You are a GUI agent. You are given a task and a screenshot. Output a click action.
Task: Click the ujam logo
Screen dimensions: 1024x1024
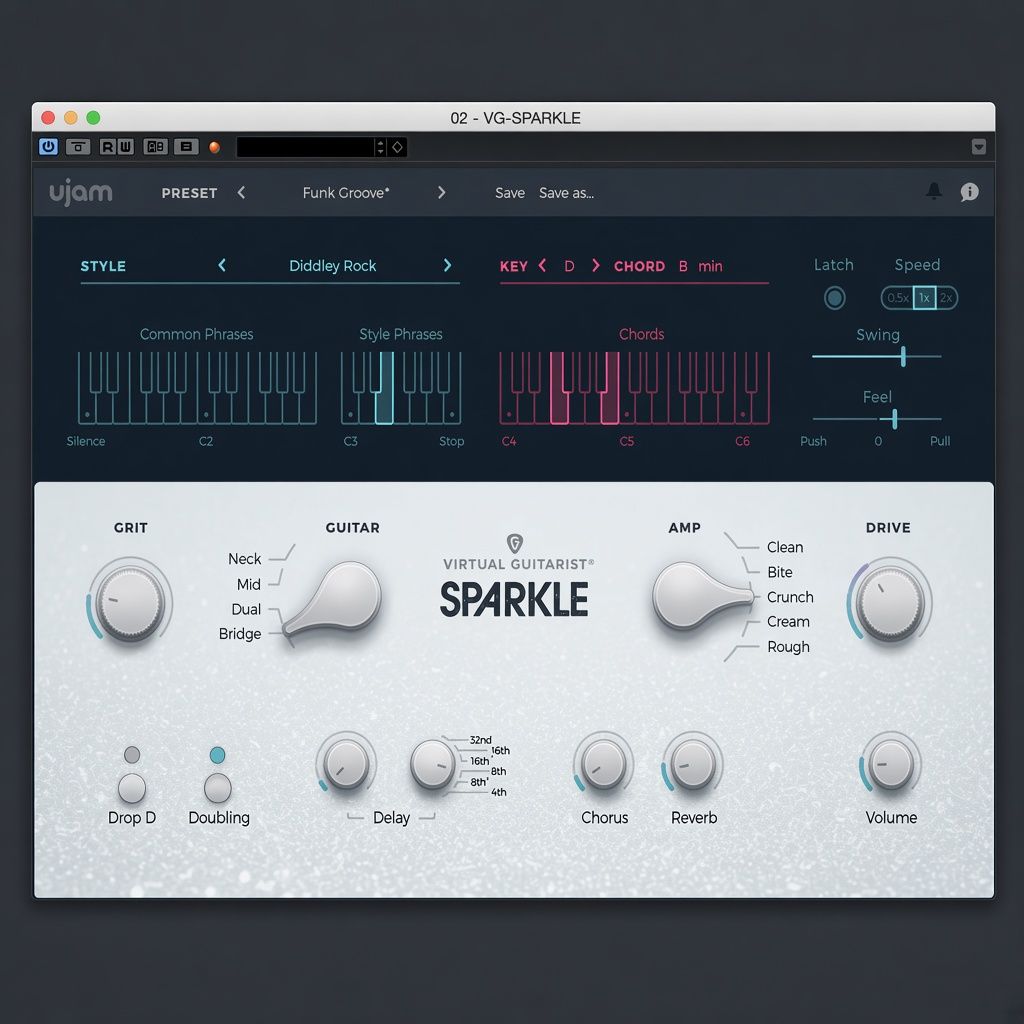tap(81, 193)
